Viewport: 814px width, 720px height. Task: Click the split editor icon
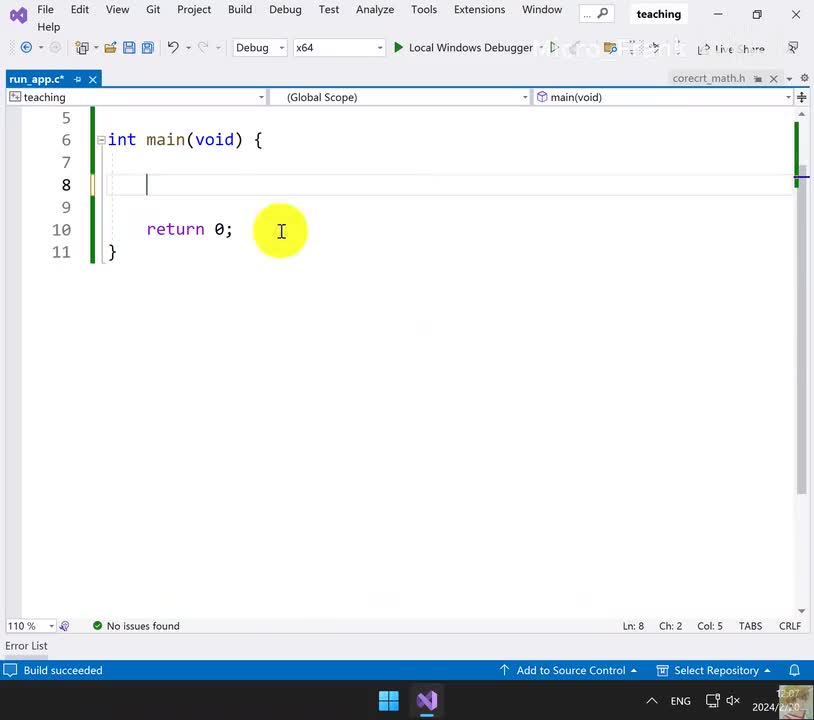coord(802,97)
